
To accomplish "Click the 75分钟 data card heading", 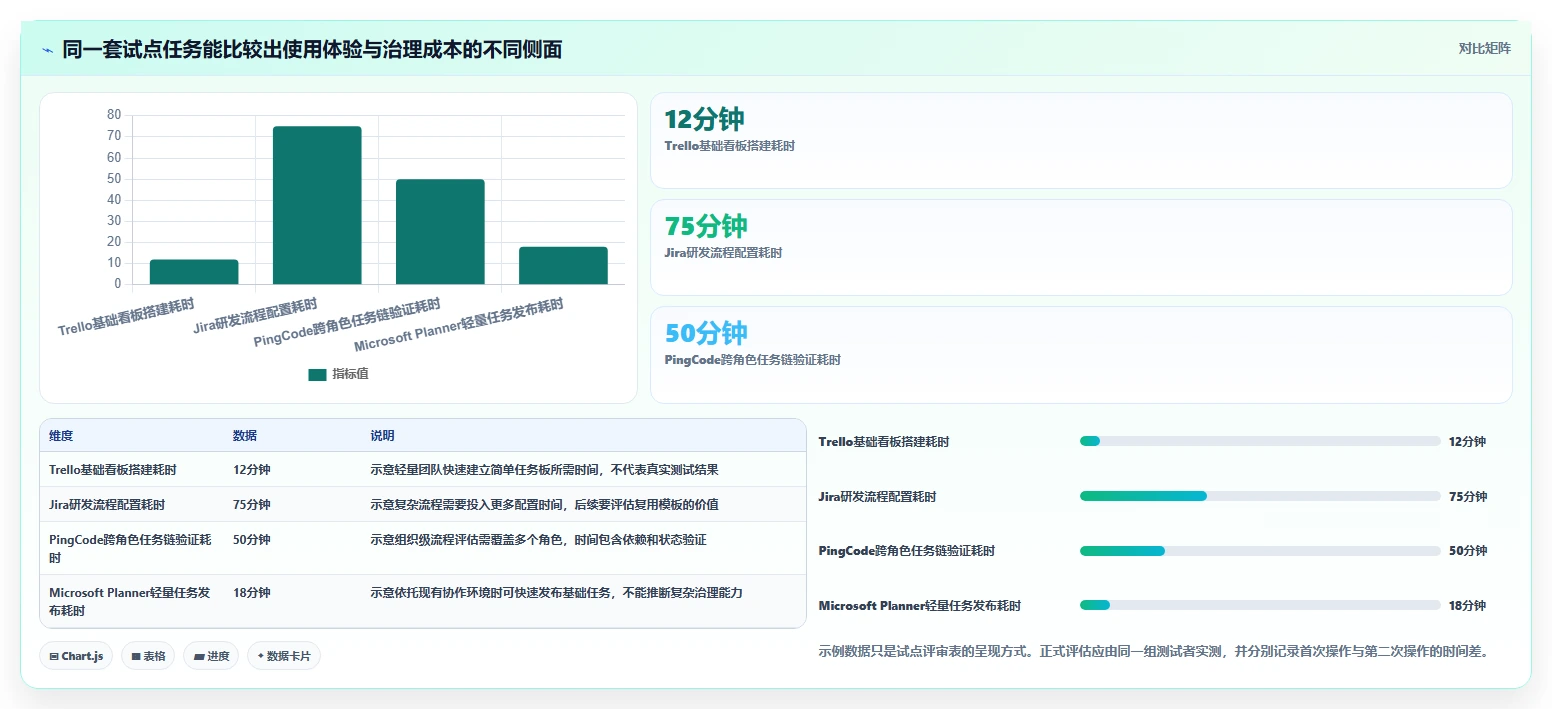I will tap(706, 226).
